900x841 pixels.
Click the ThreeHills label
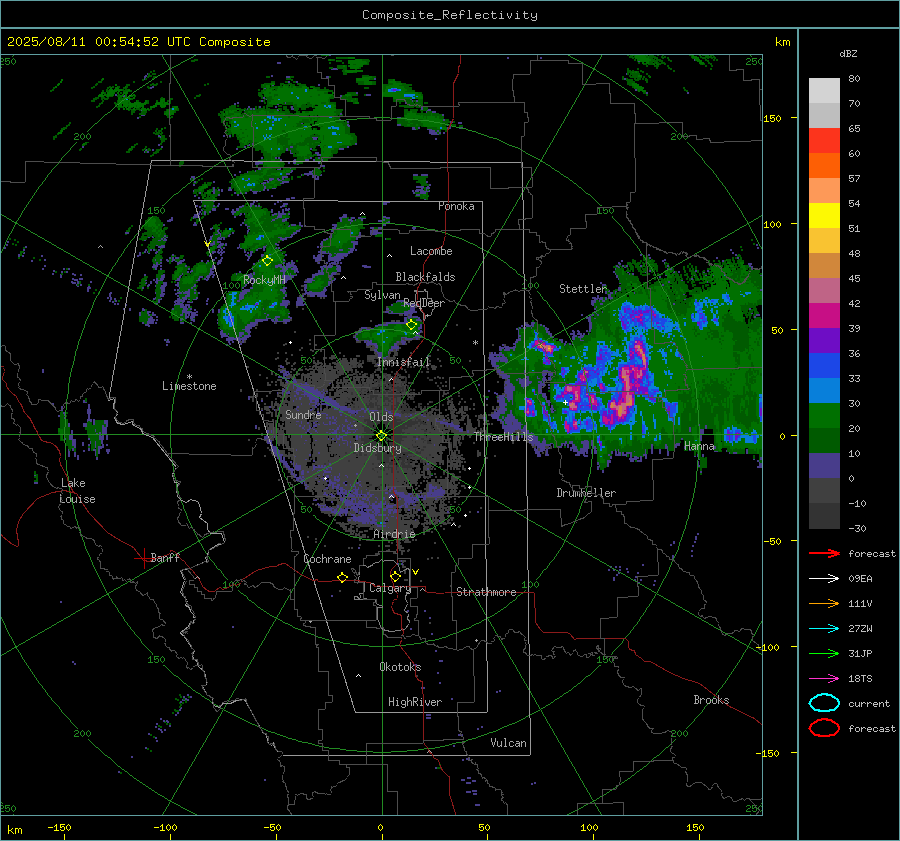point(503,437)
